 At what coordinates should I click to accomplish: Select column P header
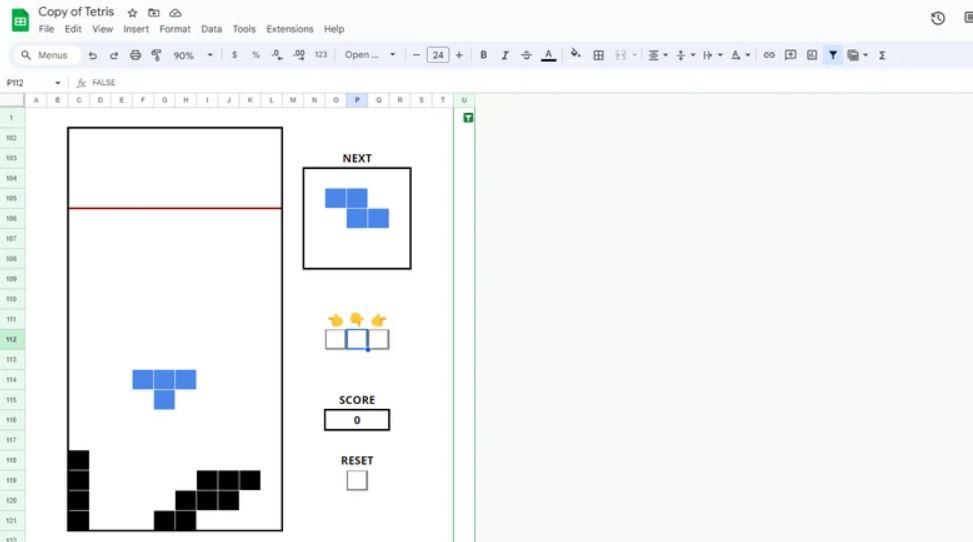pyautogui.click(x=357, y=100)
